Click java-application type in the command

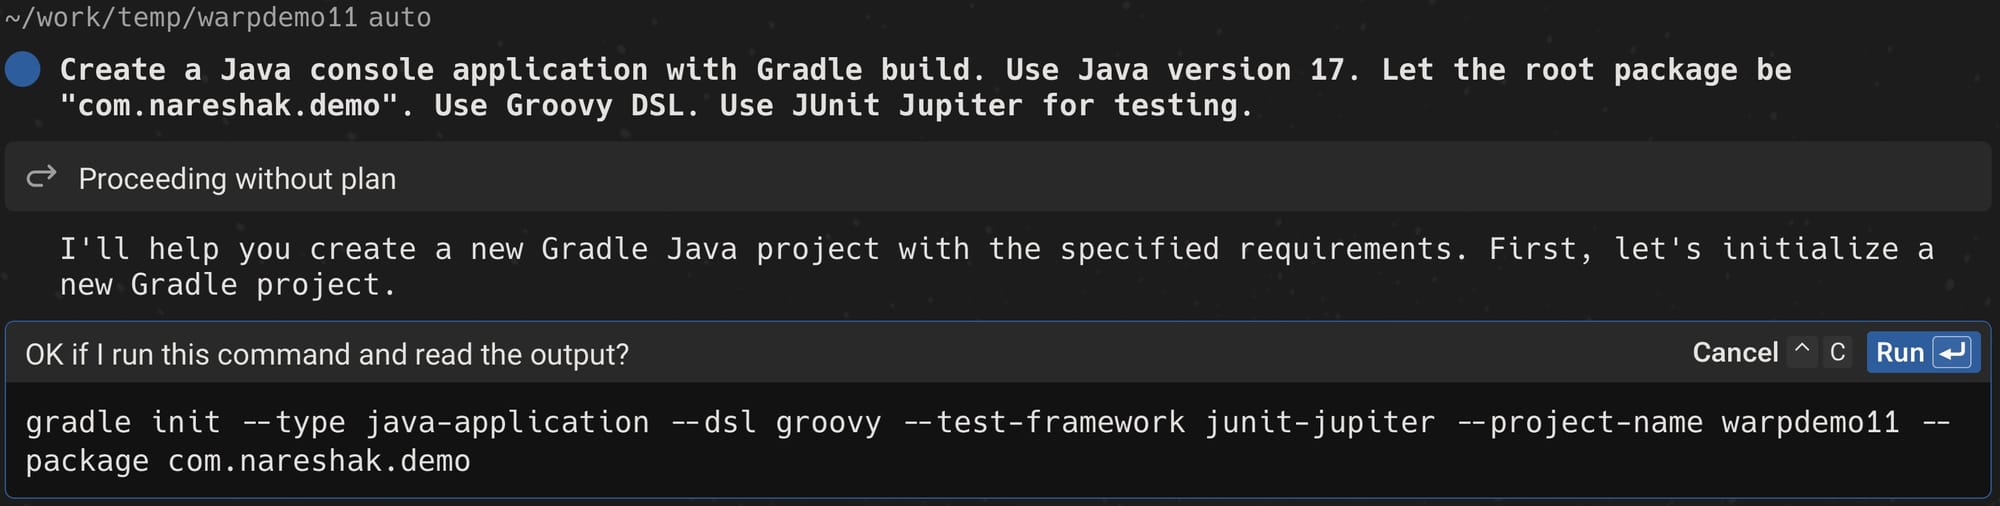click(x=507, y=422)
